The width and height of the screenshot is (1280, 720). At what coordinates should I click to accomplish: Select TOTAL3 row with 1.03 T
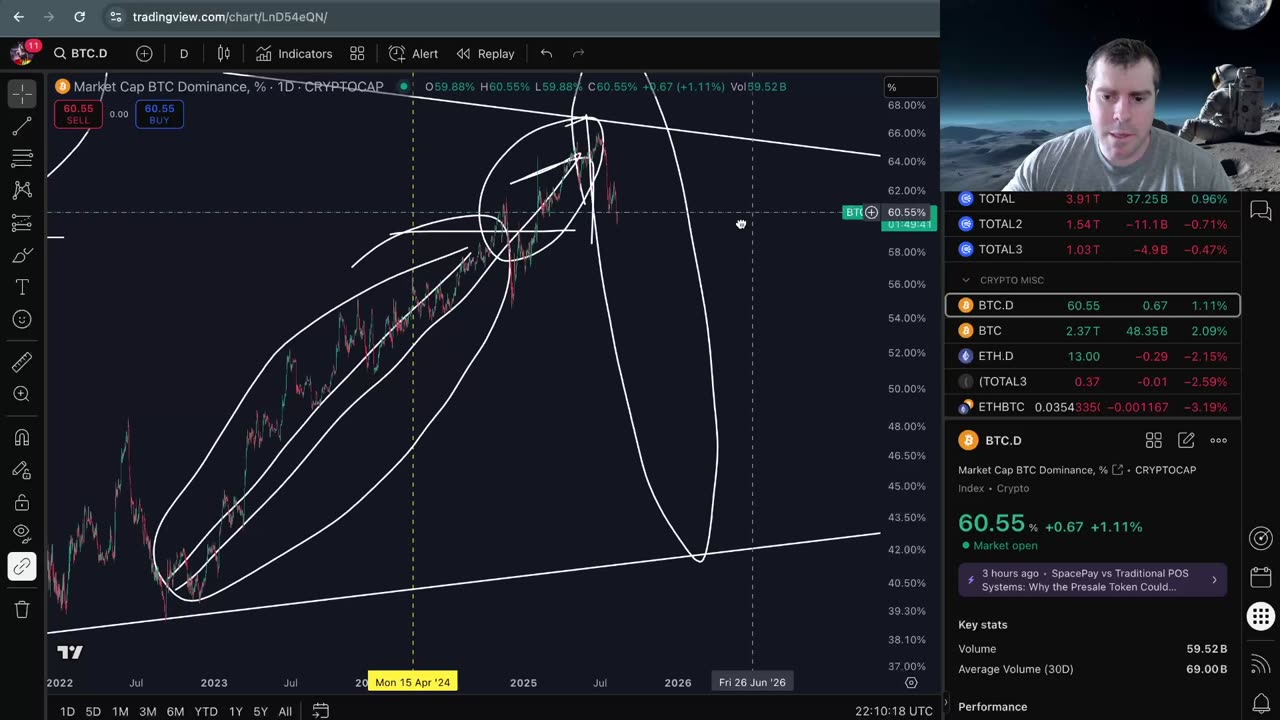pyautogui.click(x=1093, y=249)
